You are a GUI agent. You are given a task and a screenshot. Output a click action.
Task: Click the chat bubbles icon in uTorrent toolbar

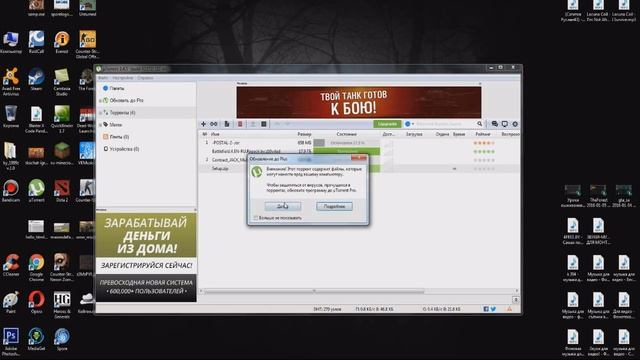(x=495, y=124)
